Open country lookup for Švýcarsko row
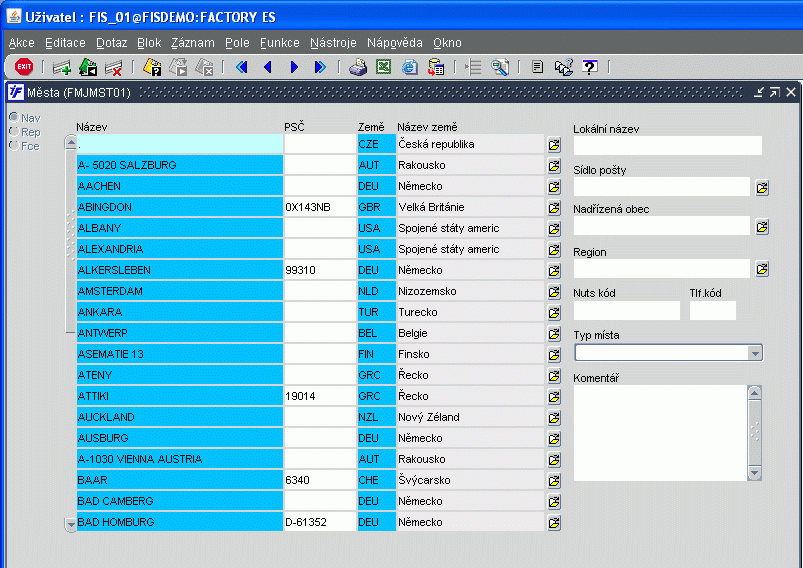Viewport: 803px width, 568px height. (554, 481)
